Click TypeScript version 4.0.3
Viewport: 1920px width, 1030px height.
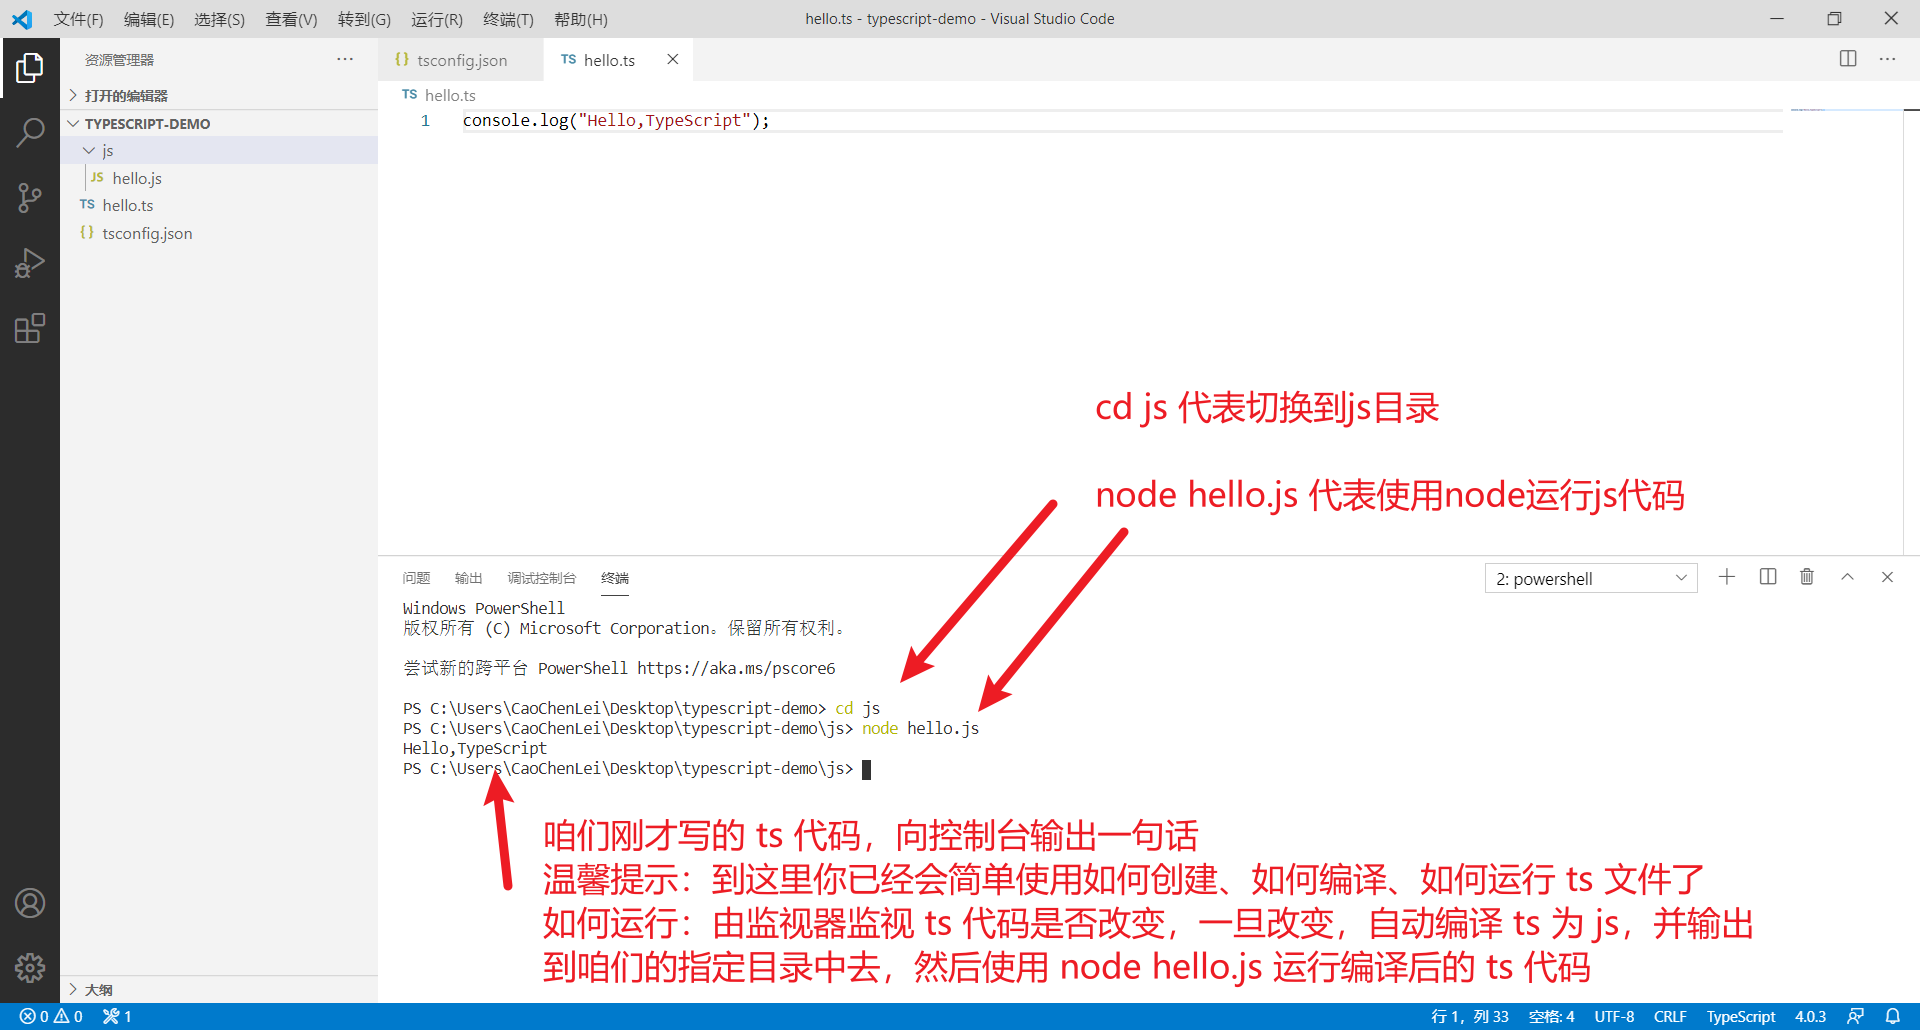[1810, 1016]
